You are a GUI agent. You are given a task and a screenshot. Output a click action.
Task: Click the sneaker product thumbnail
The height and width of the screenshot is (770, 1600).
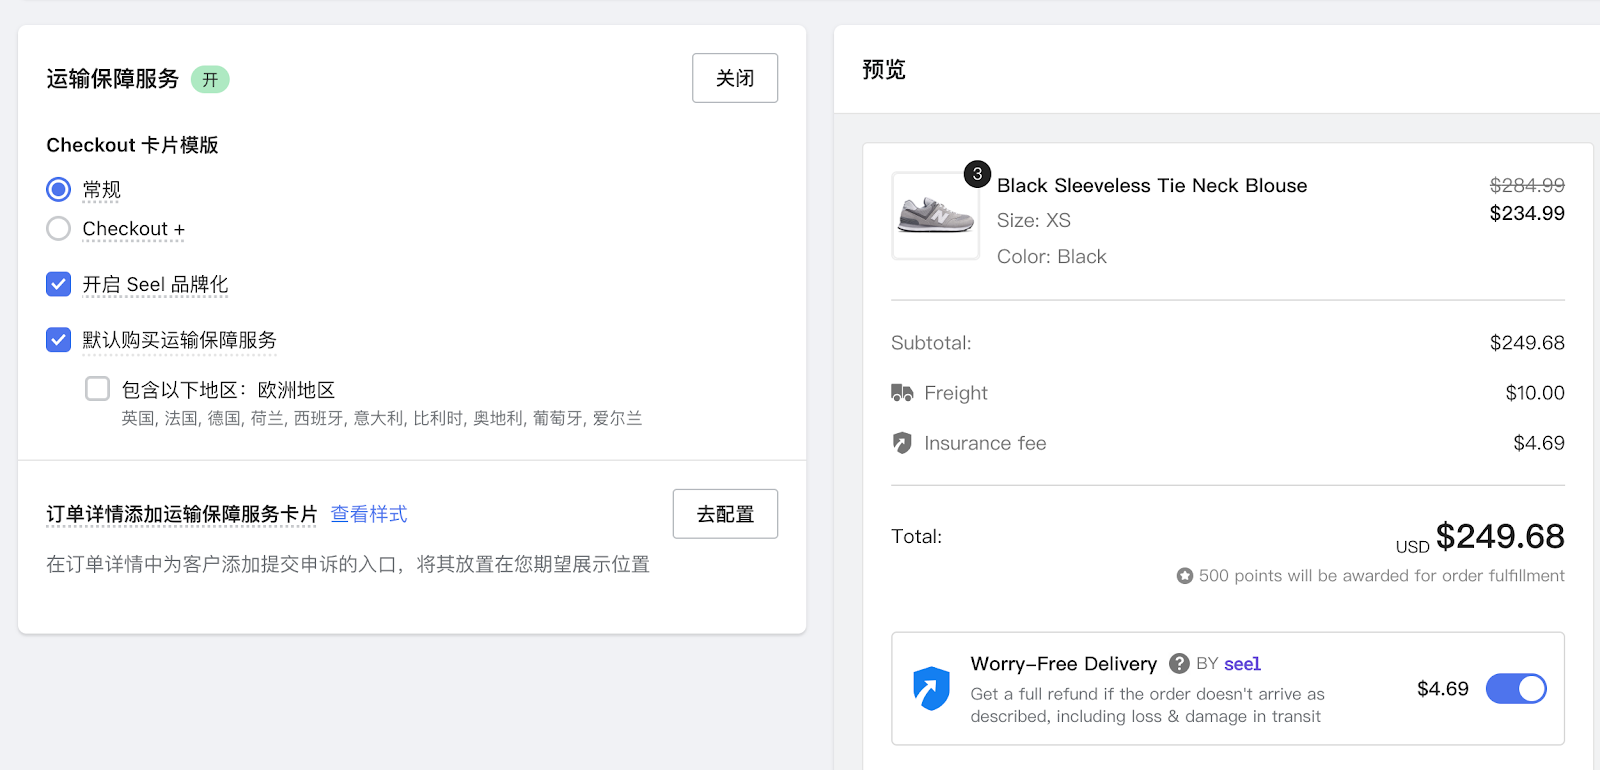(935, 216)
